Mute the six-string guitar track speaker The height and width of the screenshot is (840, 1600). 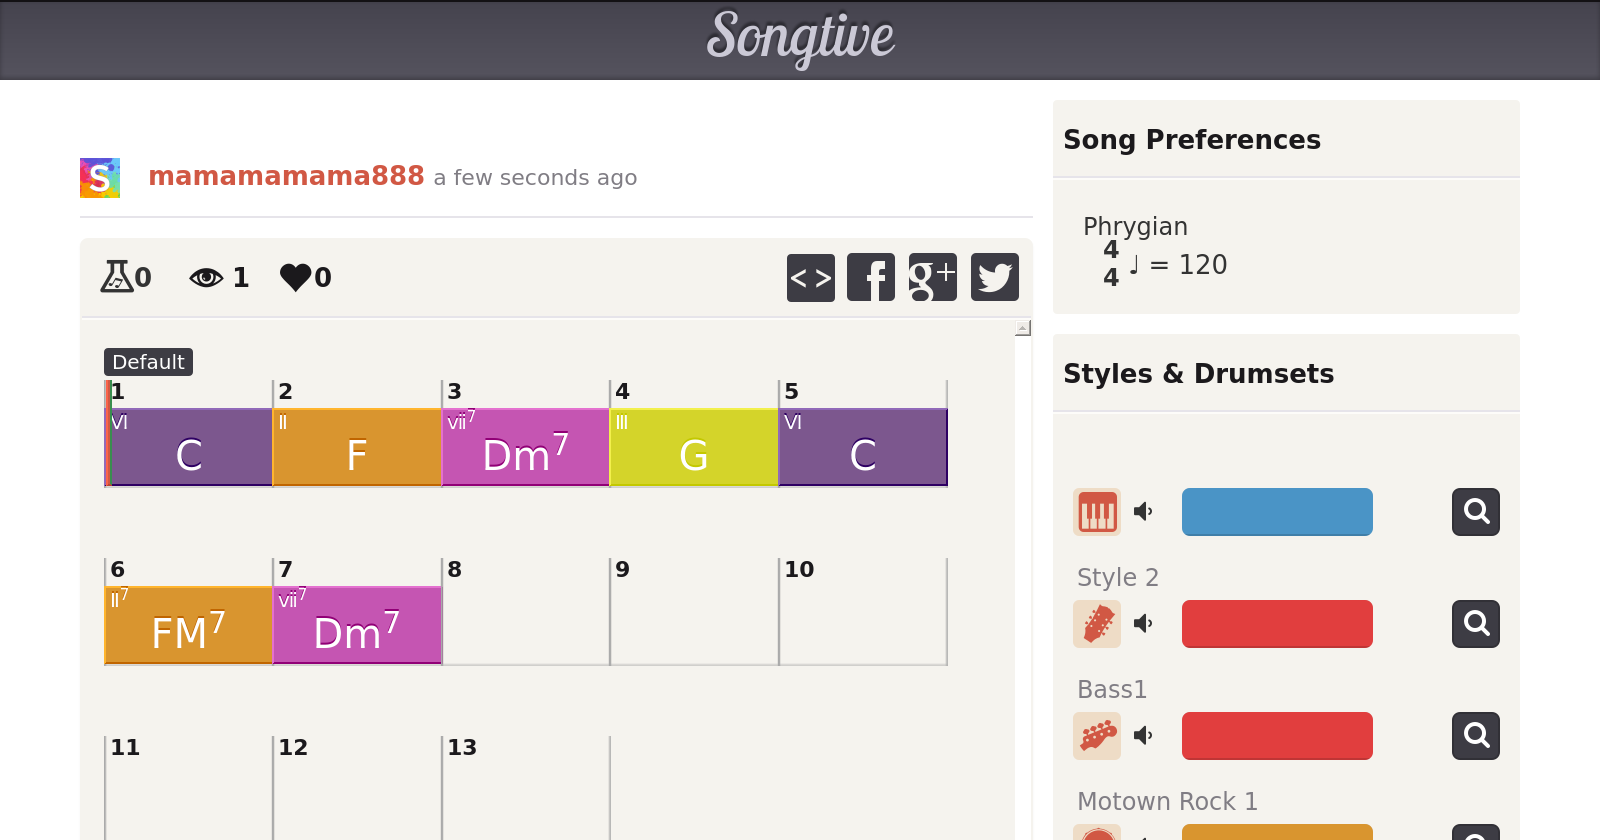click(x=1143, y=624)
